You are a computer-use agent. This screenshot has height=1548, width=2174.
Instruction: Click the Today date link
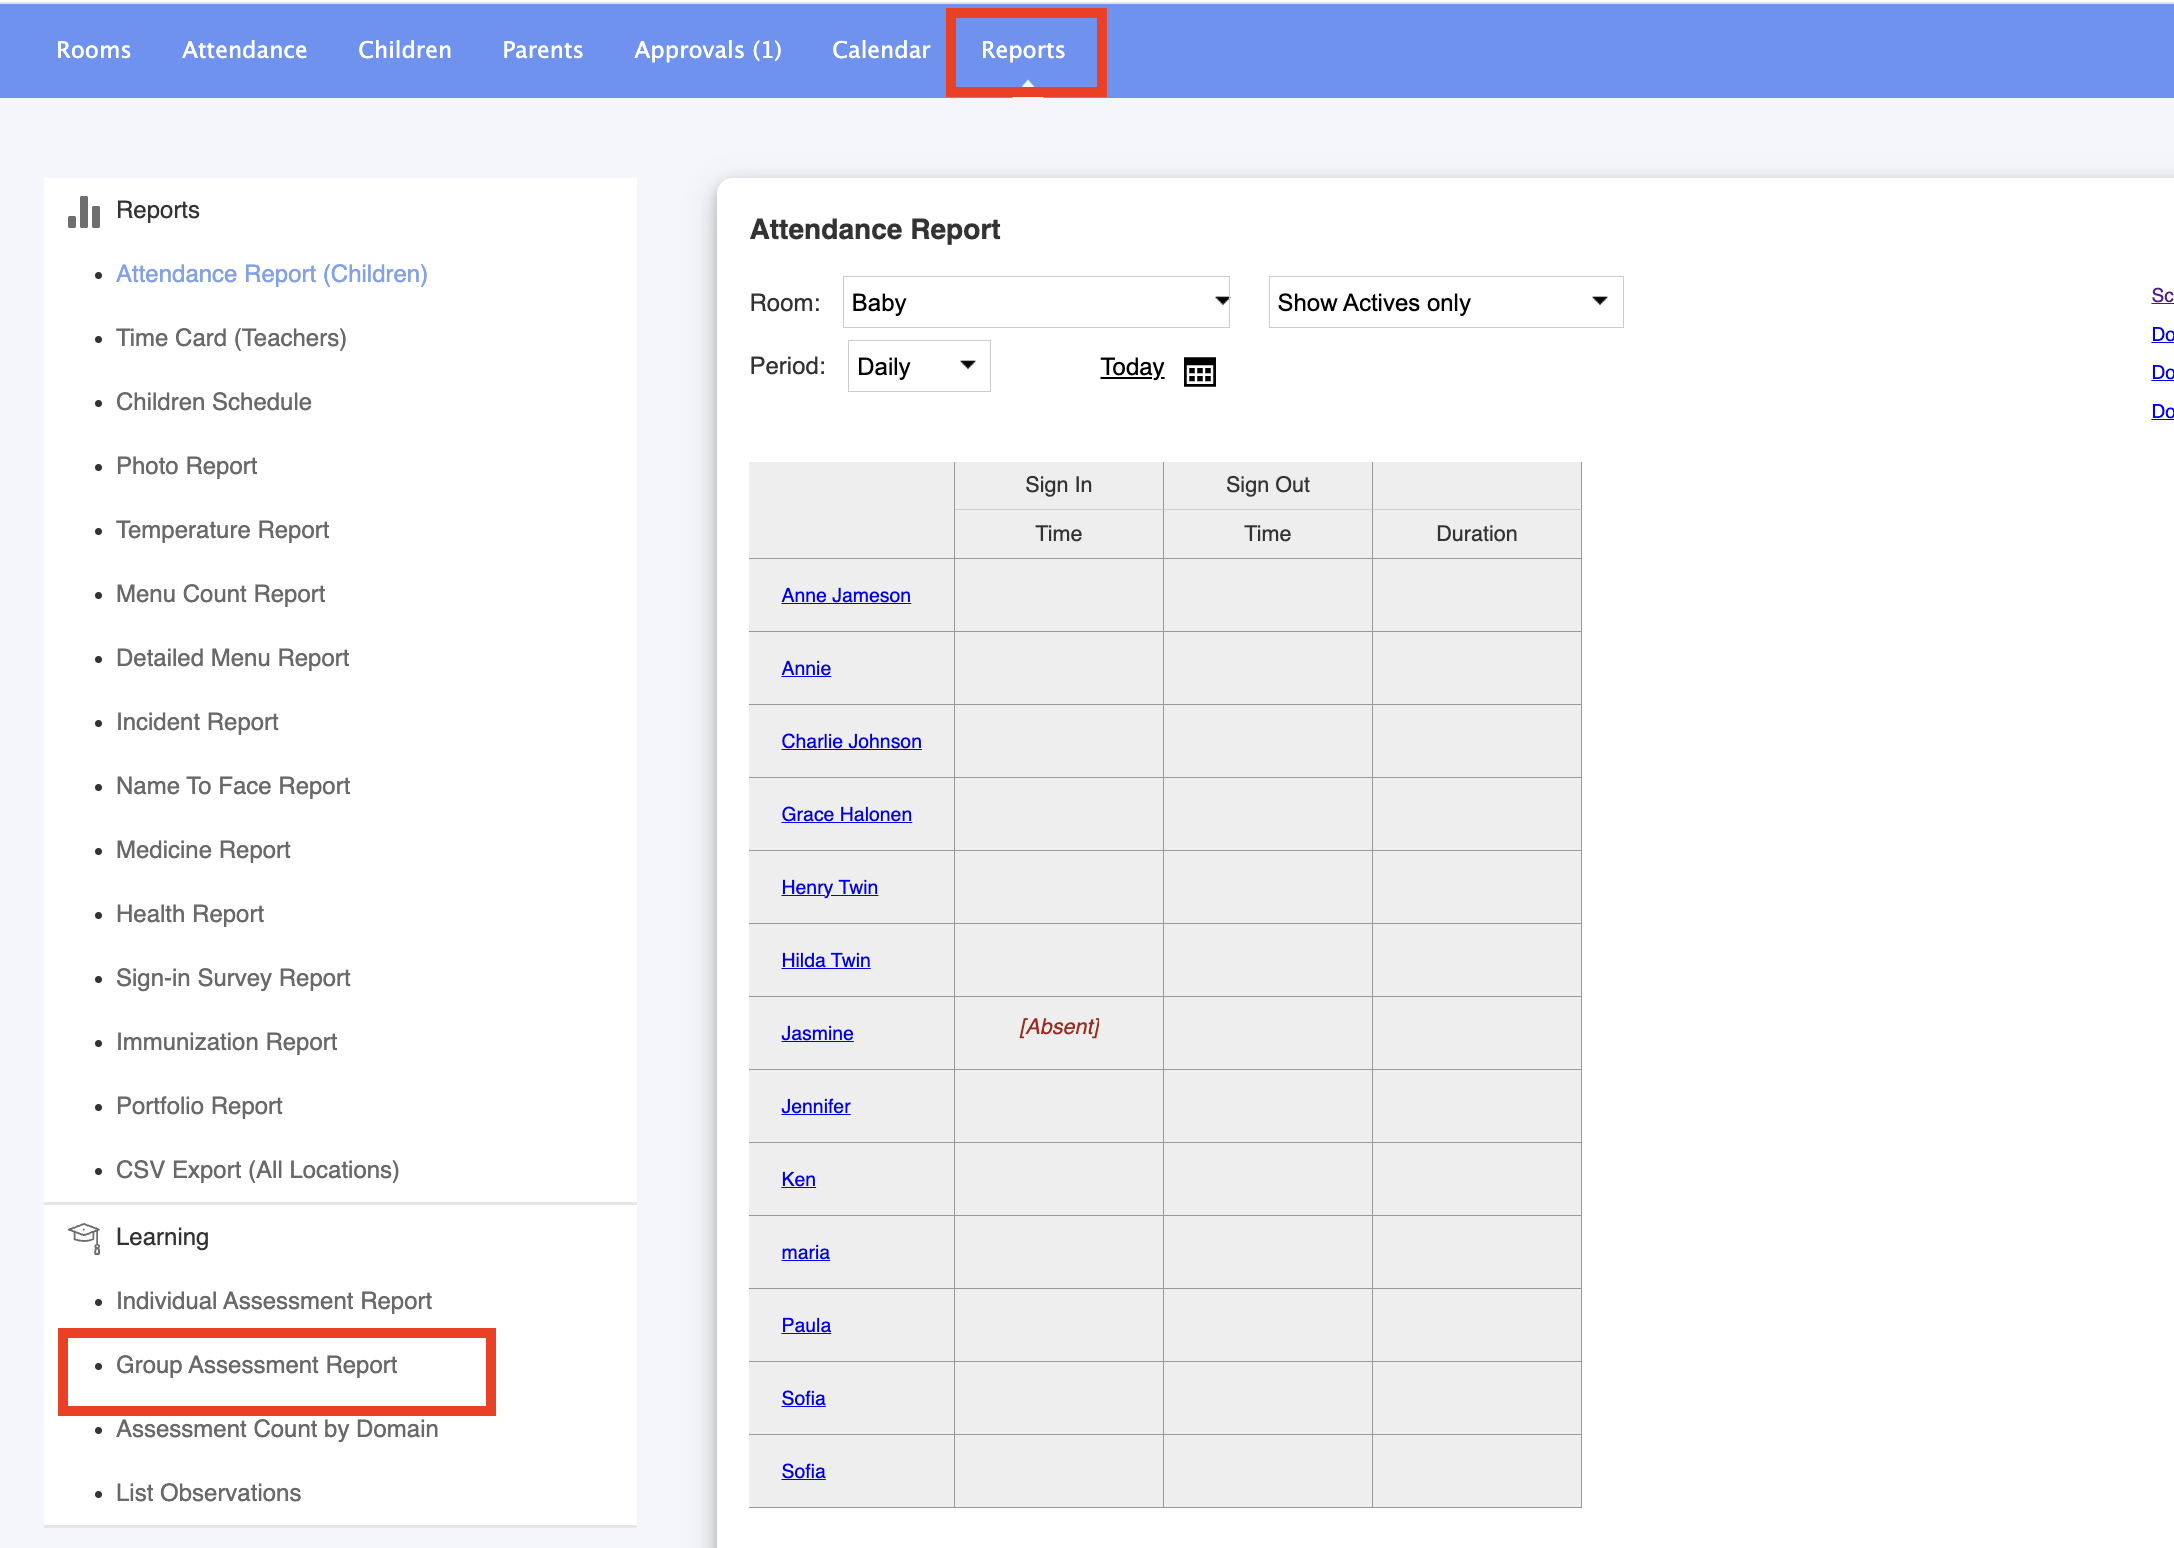pos(1132,367)
